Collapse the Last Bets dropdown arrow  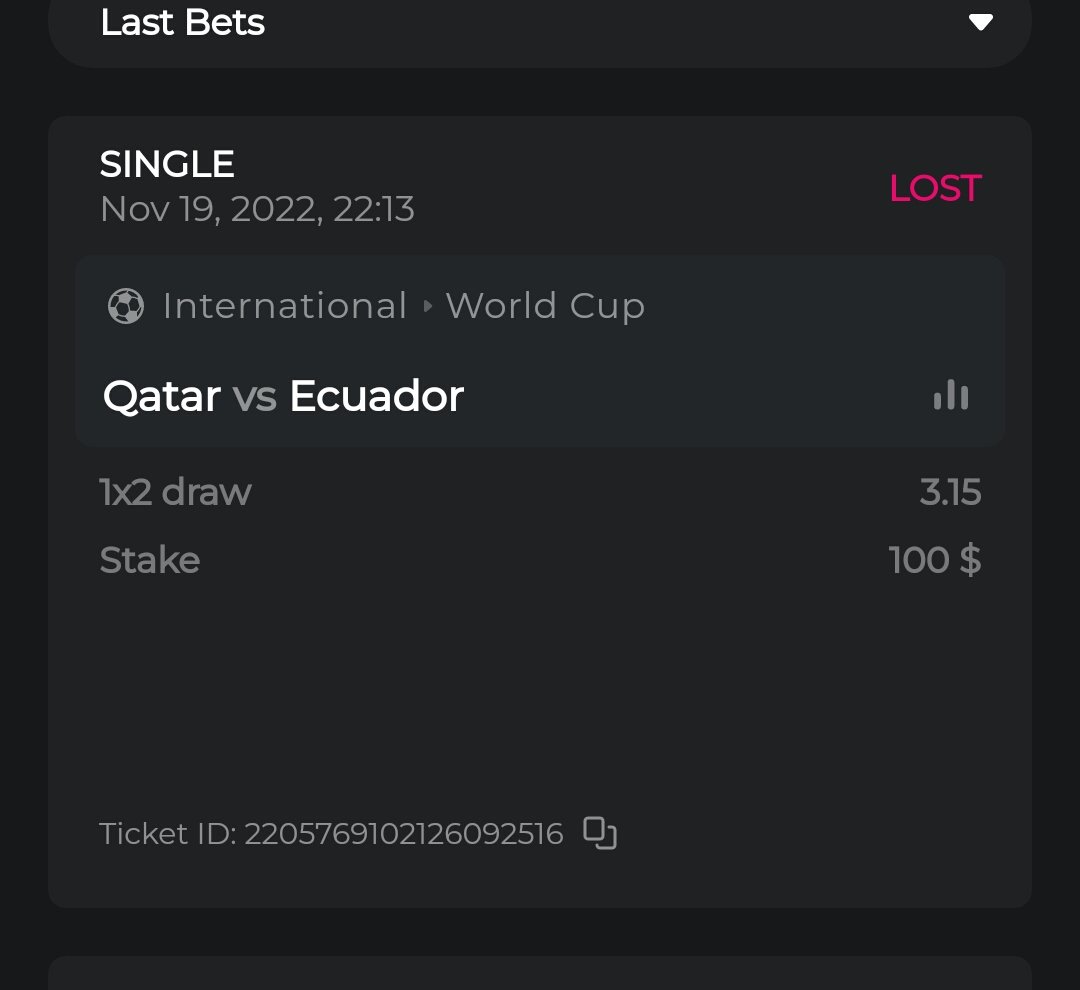980,22
